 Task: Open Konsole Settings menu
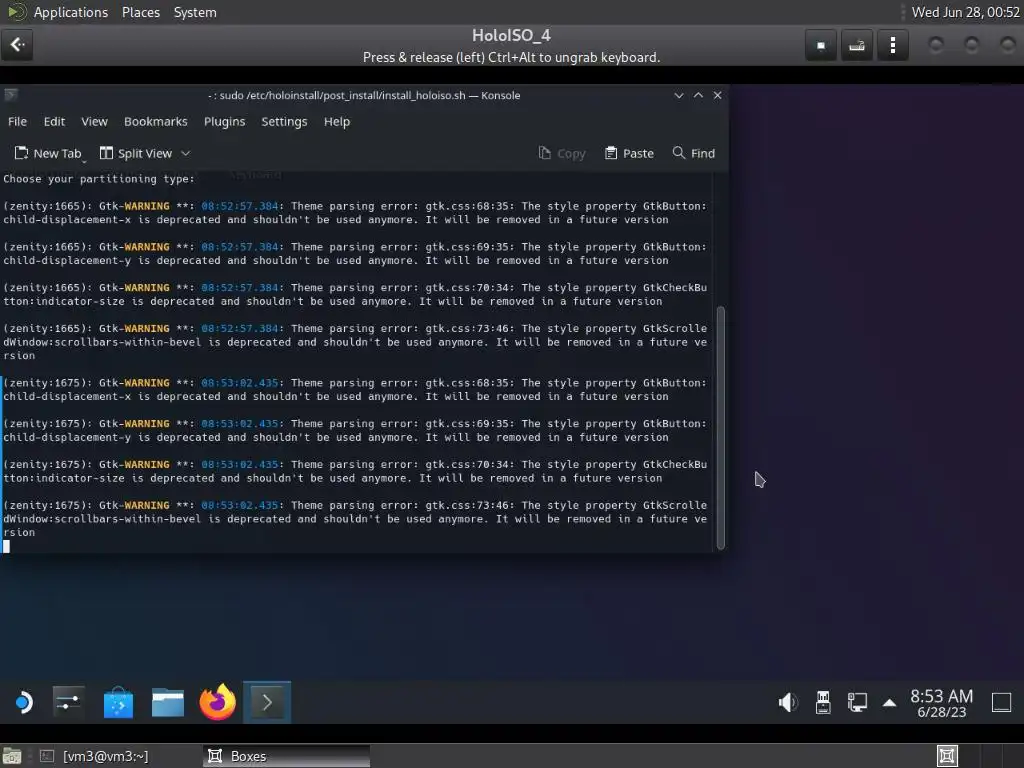pos(284,121)
